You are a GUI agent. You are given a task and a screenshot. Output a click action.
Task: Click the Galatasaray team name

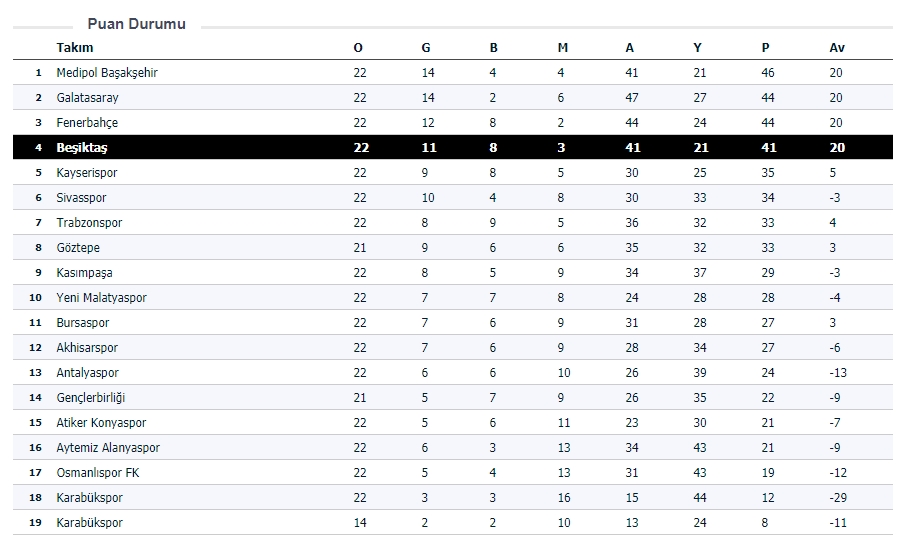pyautogui.click(x=88, y=98)
